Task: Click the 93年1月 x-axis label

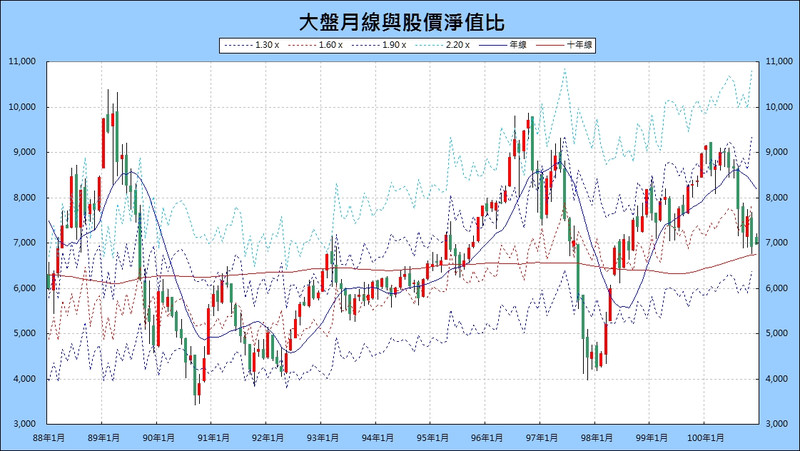Action: [323, 438]
